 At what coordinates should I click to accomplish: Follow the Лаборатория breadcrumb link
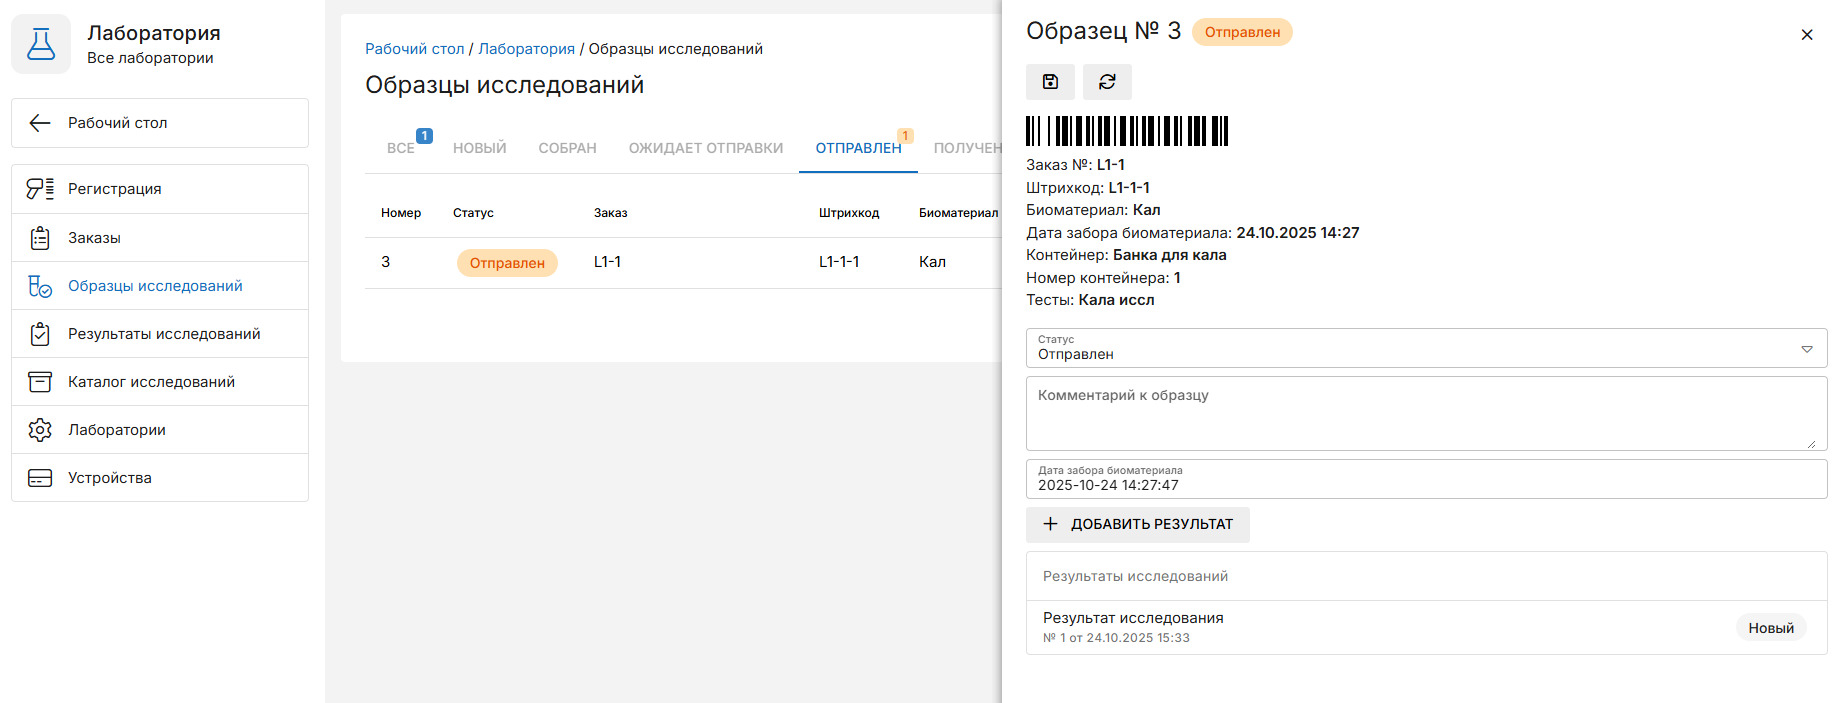tap(526, 49)
